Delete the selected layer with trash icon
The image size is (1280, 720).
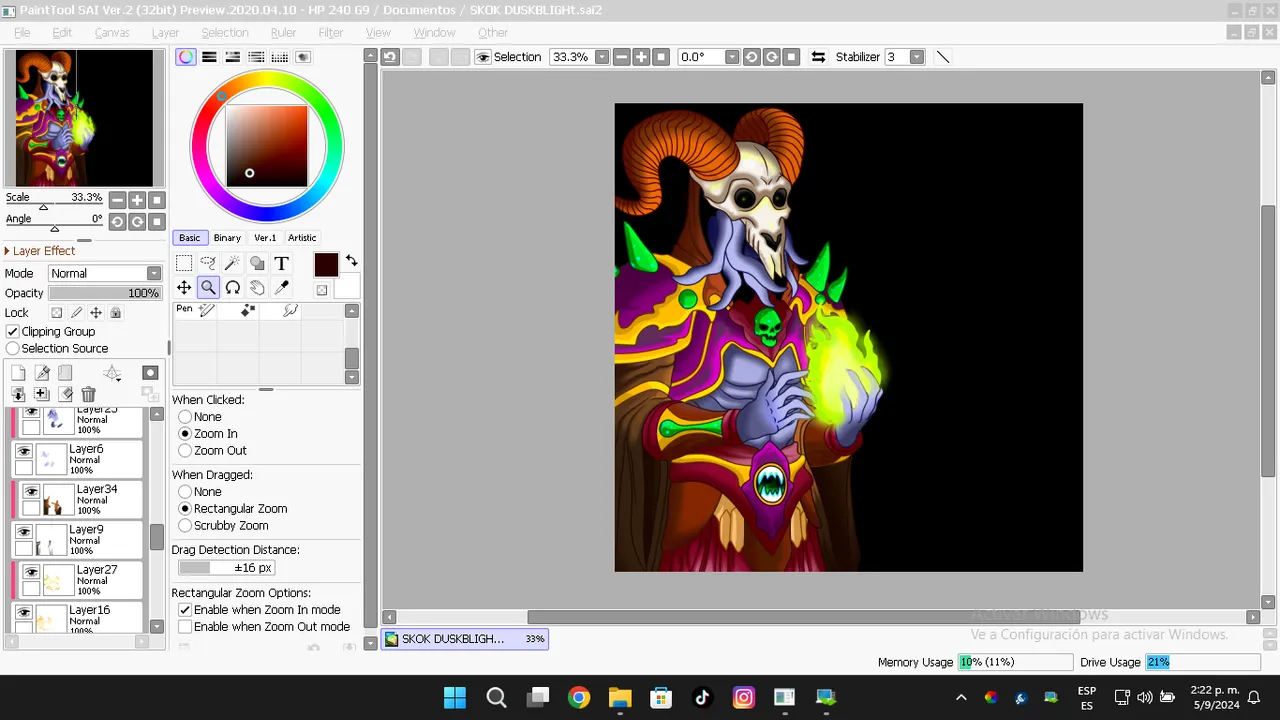[x=89, y=395]
